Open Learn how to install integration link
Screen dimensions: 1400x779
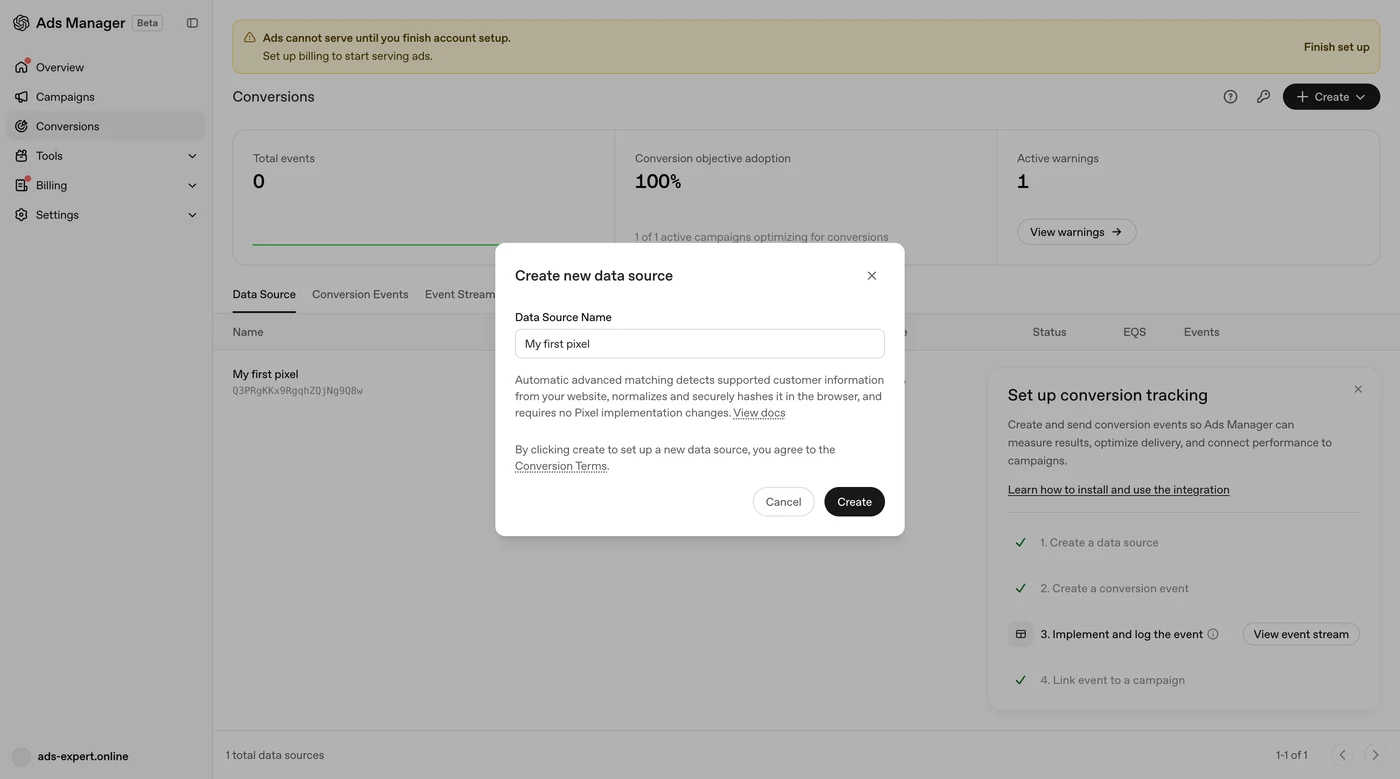tap(1118, 490)
